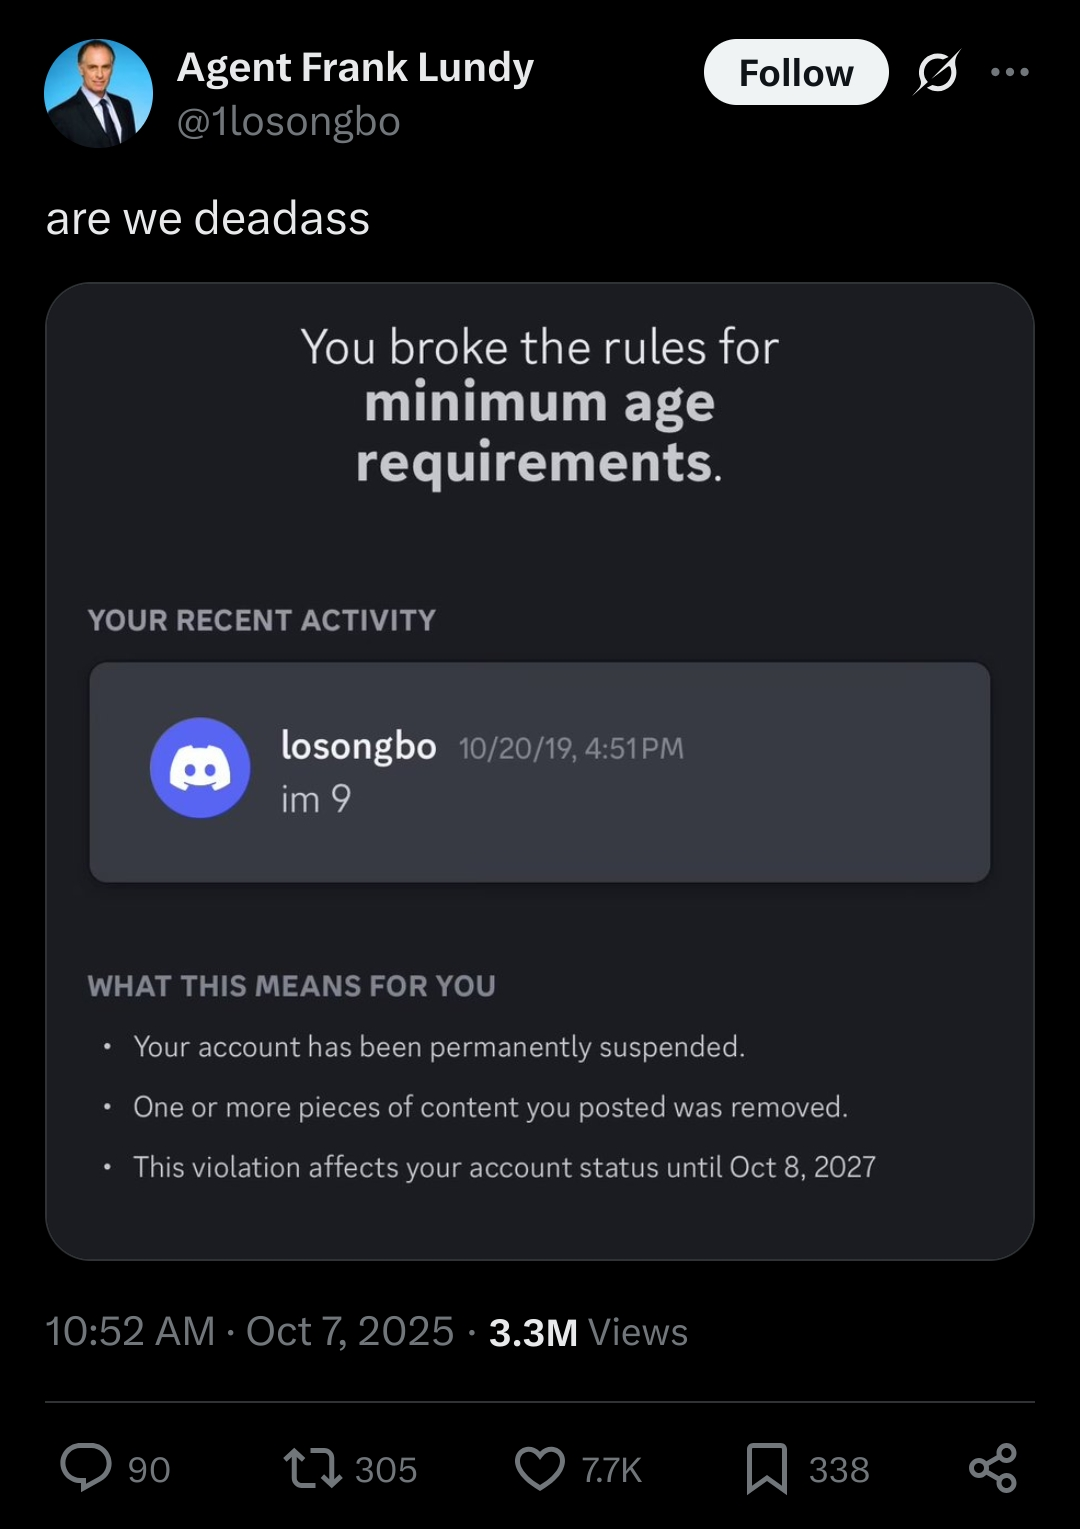This screenshot has height=1529, width=1080.
Task: Open the 3.3M Views analytics
Action: point(588,1332)
